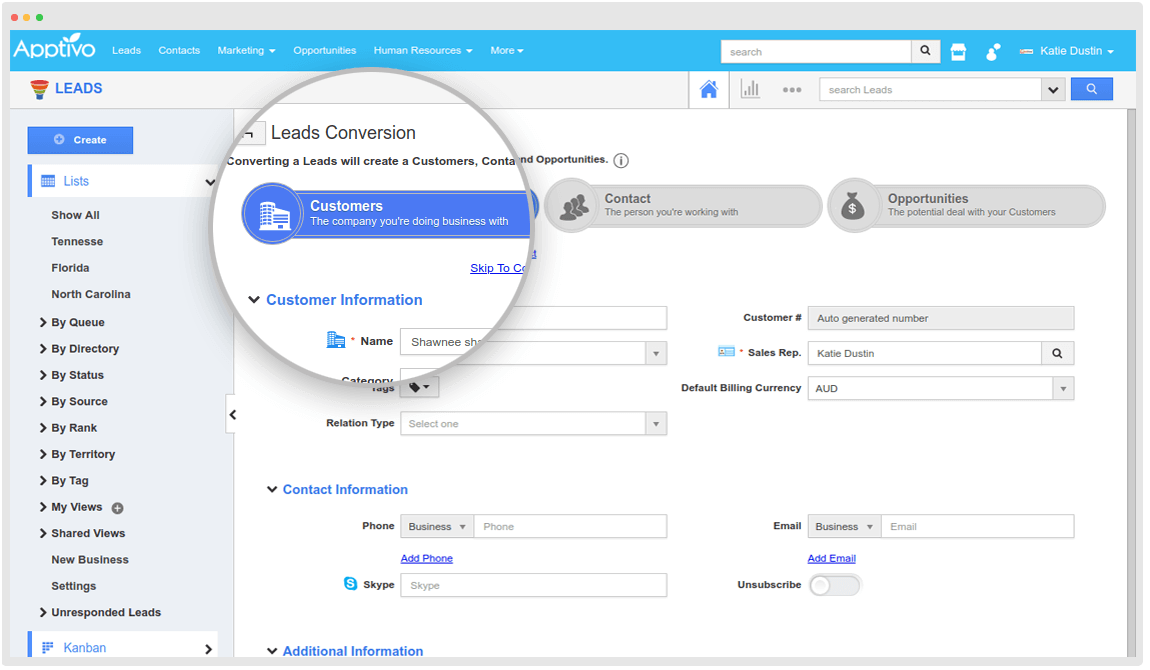Open the Relation Type dropdown
Screen dimensions: 1150x670
tap(656, 423)
